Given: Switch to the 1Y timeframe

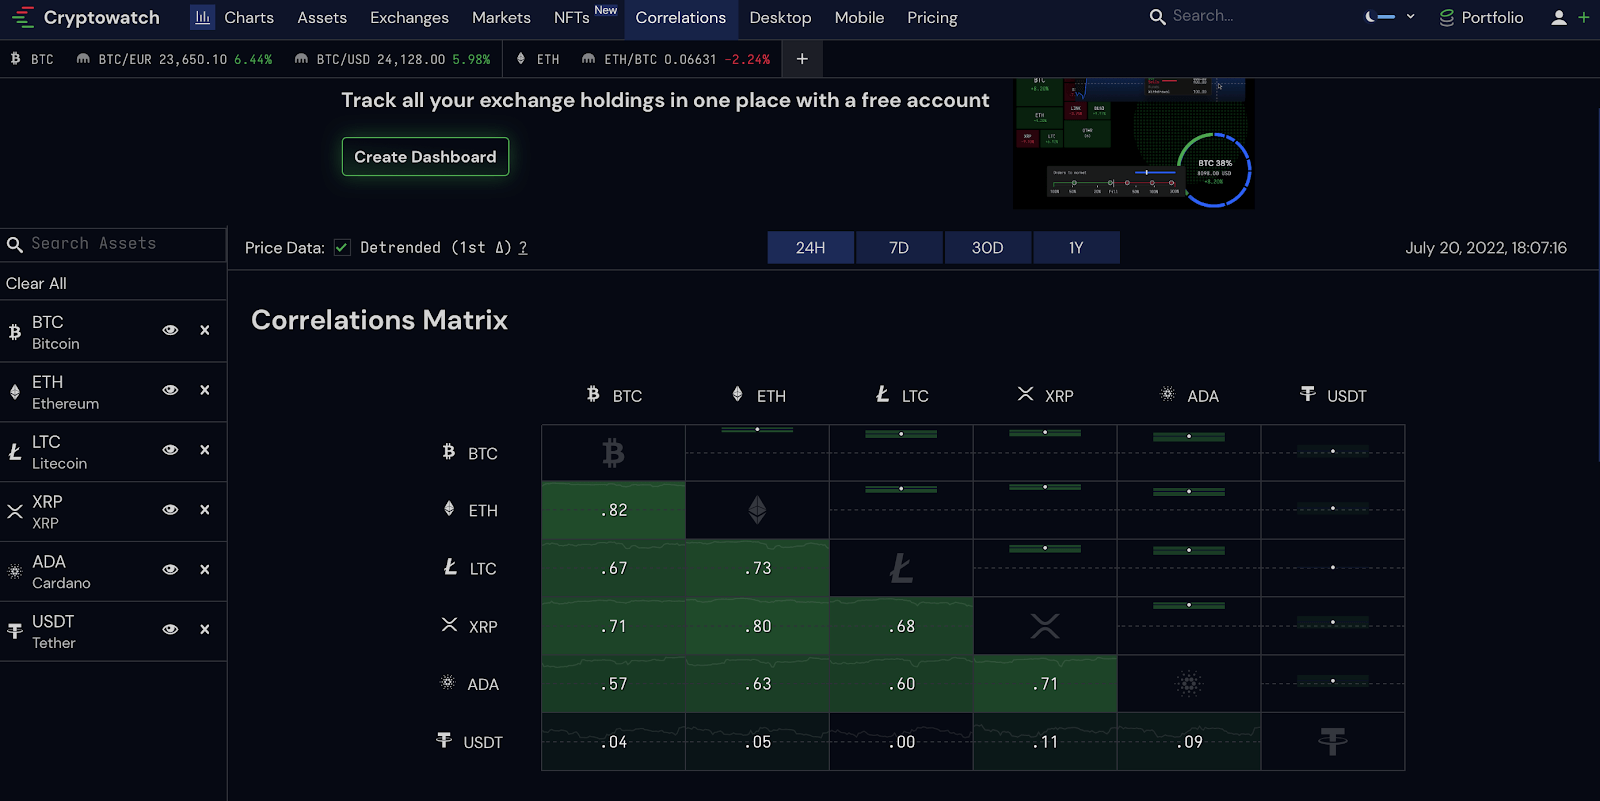Looking at the screenshot, I should (1076, 248).
